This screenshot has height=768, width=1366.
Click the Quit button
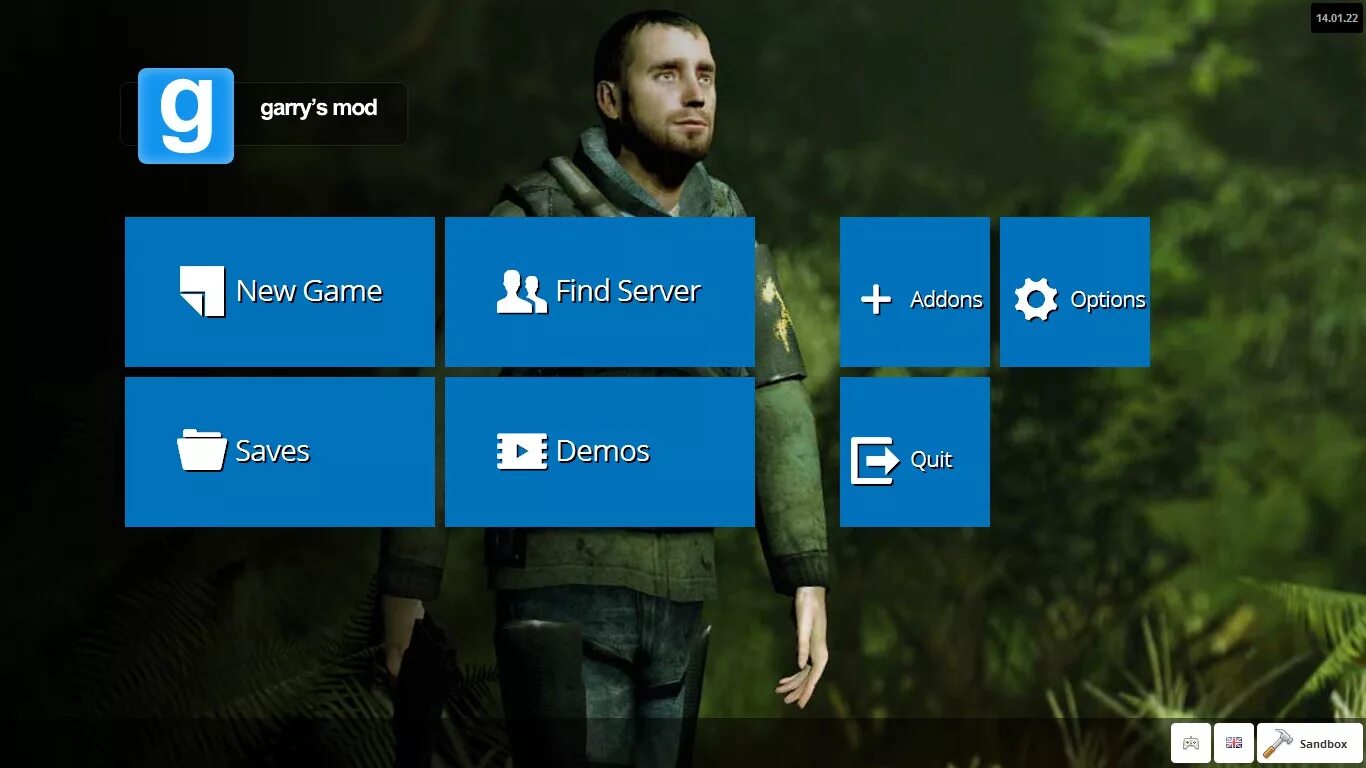[914, 451]
